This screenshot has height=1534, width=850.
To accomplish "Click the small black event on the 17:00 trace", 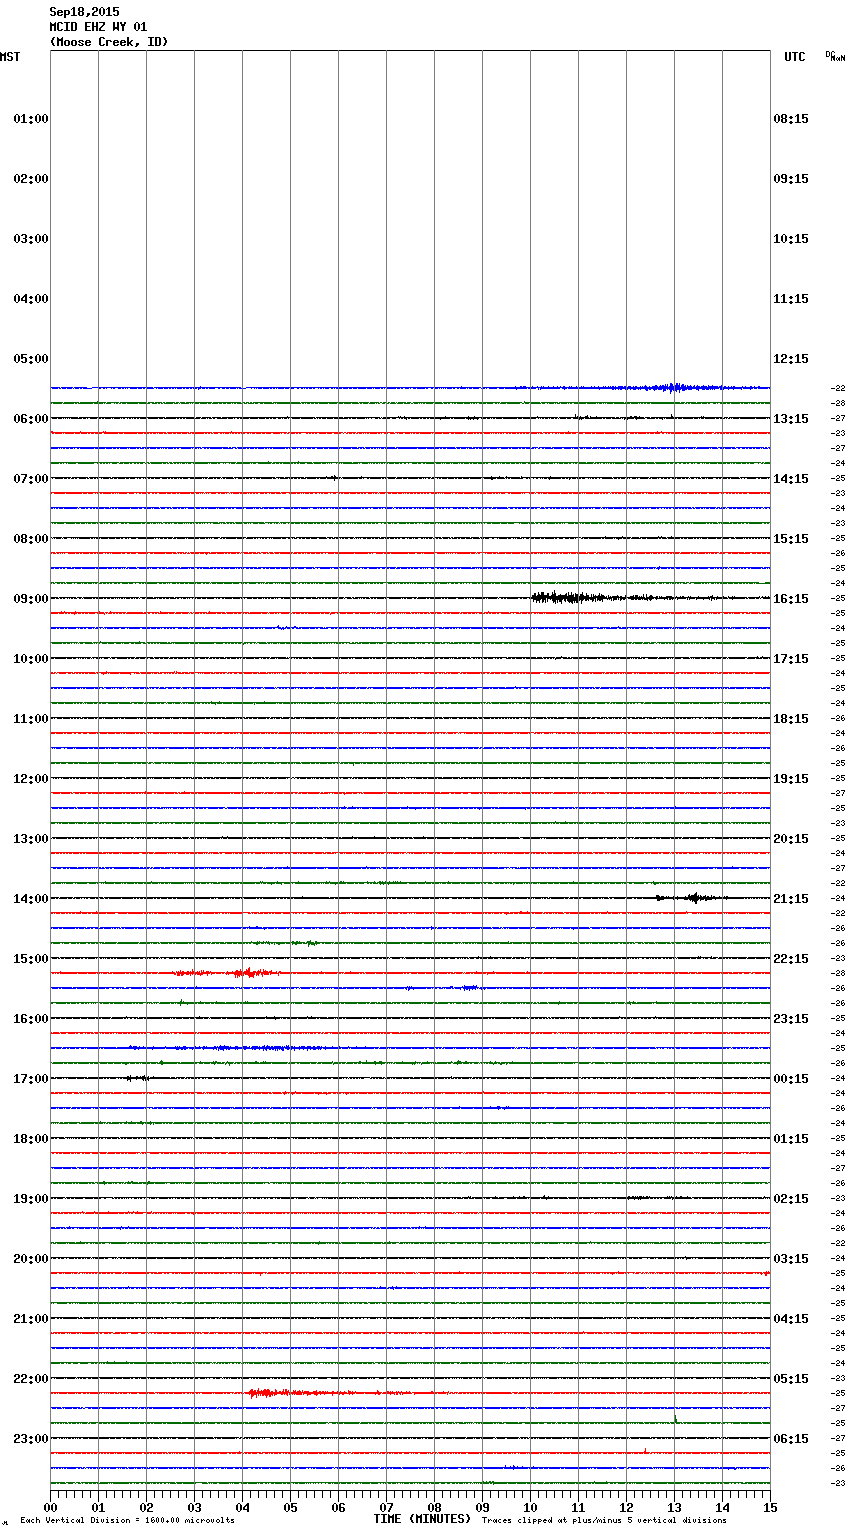I will [138, 1078].
